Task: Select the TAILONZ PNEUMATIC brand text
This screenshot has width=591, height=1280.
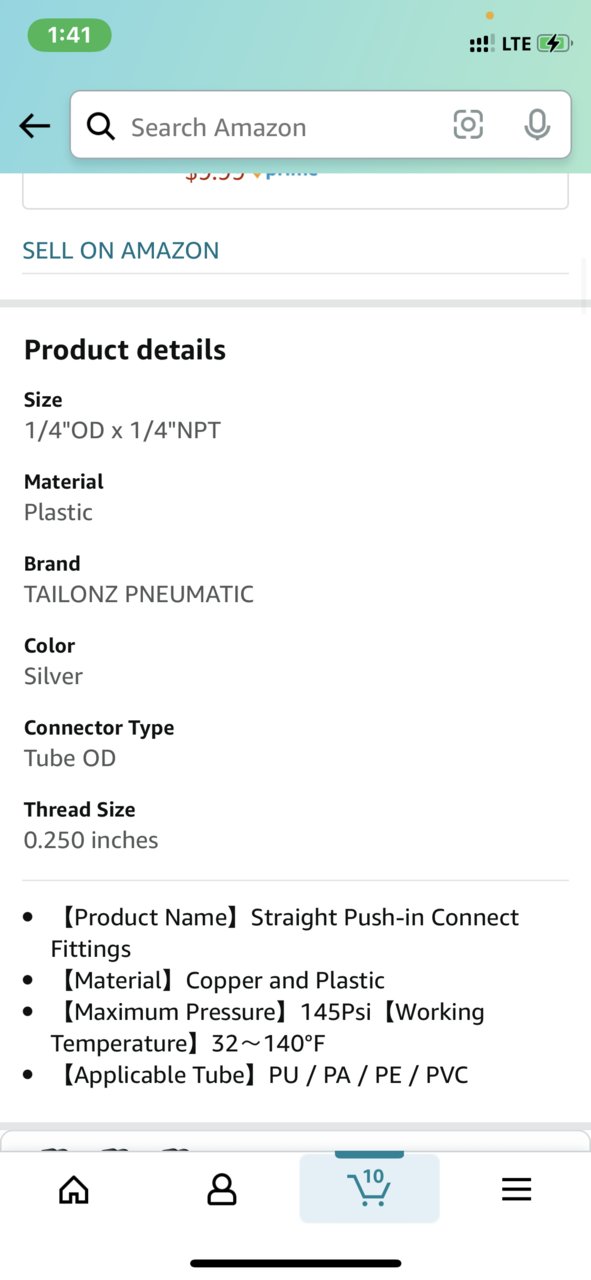Action: click(x=139, y=594)
